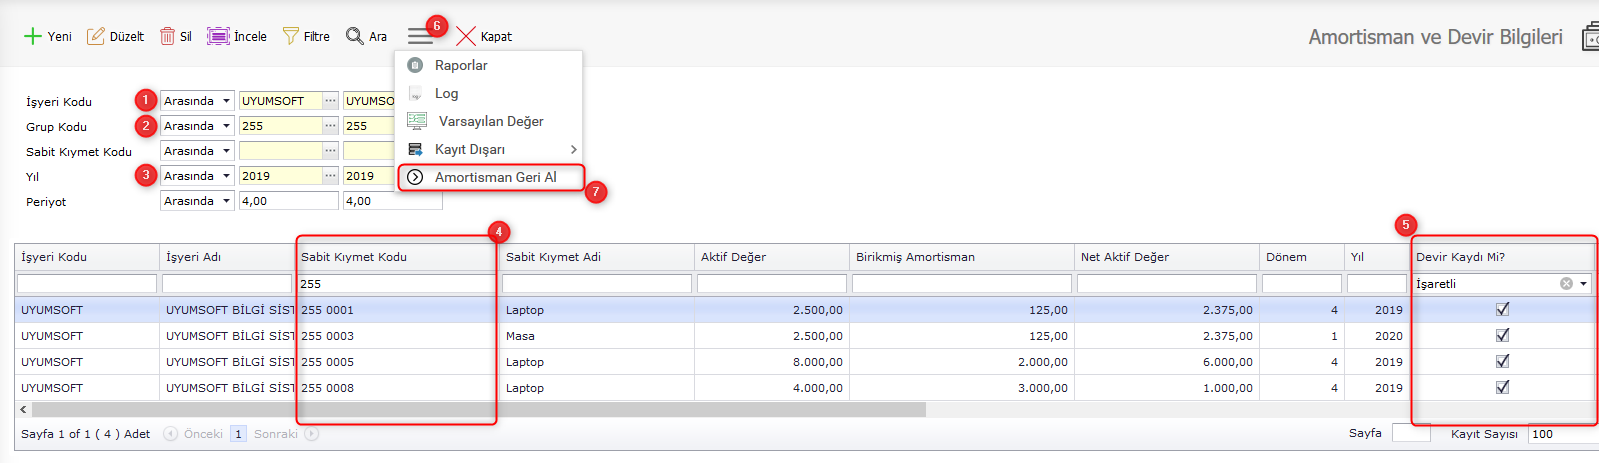Go to Sonraki page link
Image resolution: width=1599 pixels, height=463 pixels.
[x=276, y=434]
